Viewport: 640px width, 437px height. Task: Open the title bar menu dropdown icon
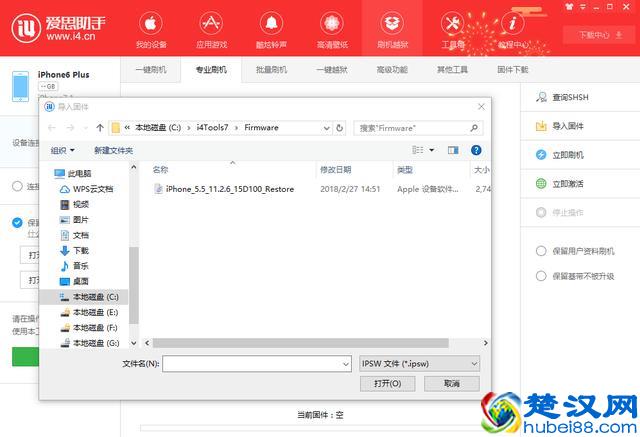point(582,7)
